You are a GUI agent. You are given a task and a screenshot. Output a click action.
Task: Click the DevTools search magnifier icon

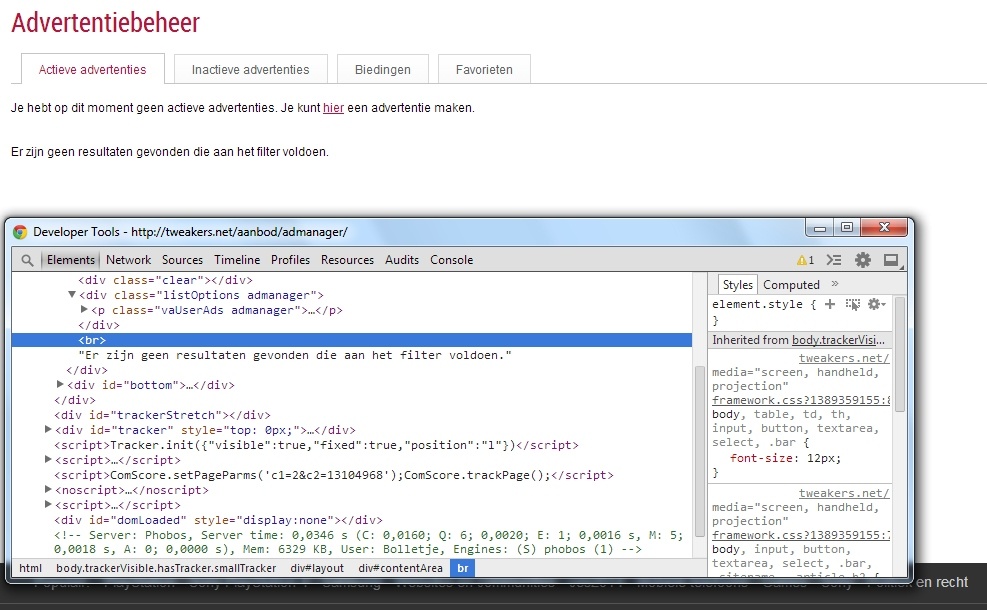pos(27,260)
